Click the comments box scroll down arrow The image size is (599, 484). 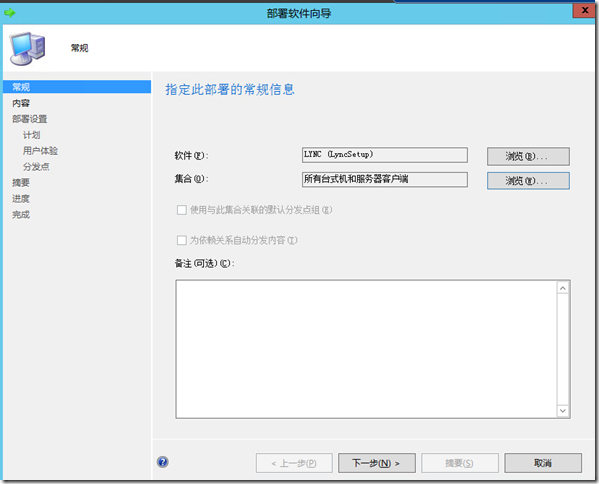click(563, 411)
